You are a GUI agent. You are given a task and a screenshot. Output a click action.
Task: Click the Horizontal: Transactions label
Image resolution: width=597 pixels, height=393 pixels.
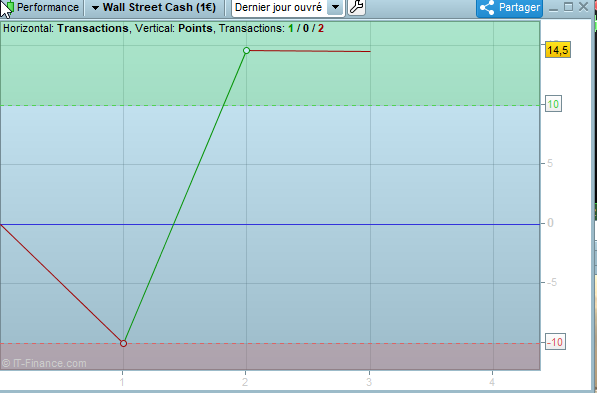click(65, 29)
